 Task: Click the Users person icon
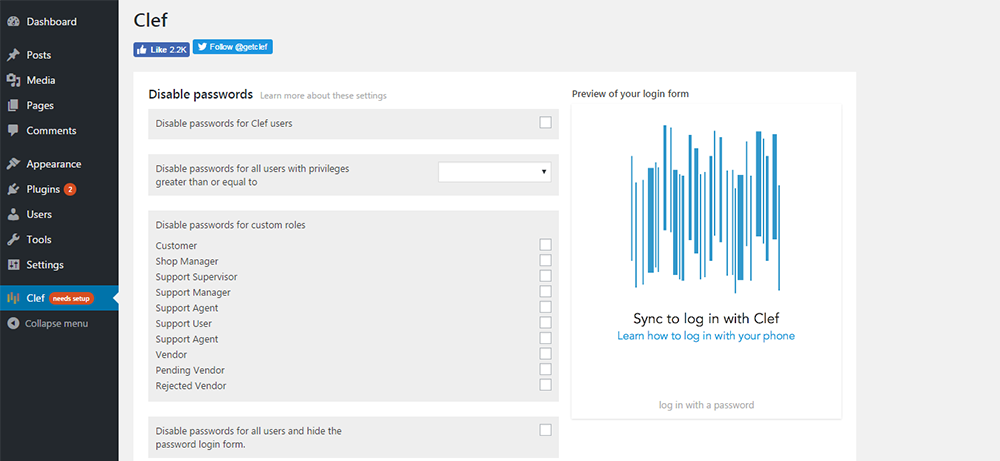13,214
